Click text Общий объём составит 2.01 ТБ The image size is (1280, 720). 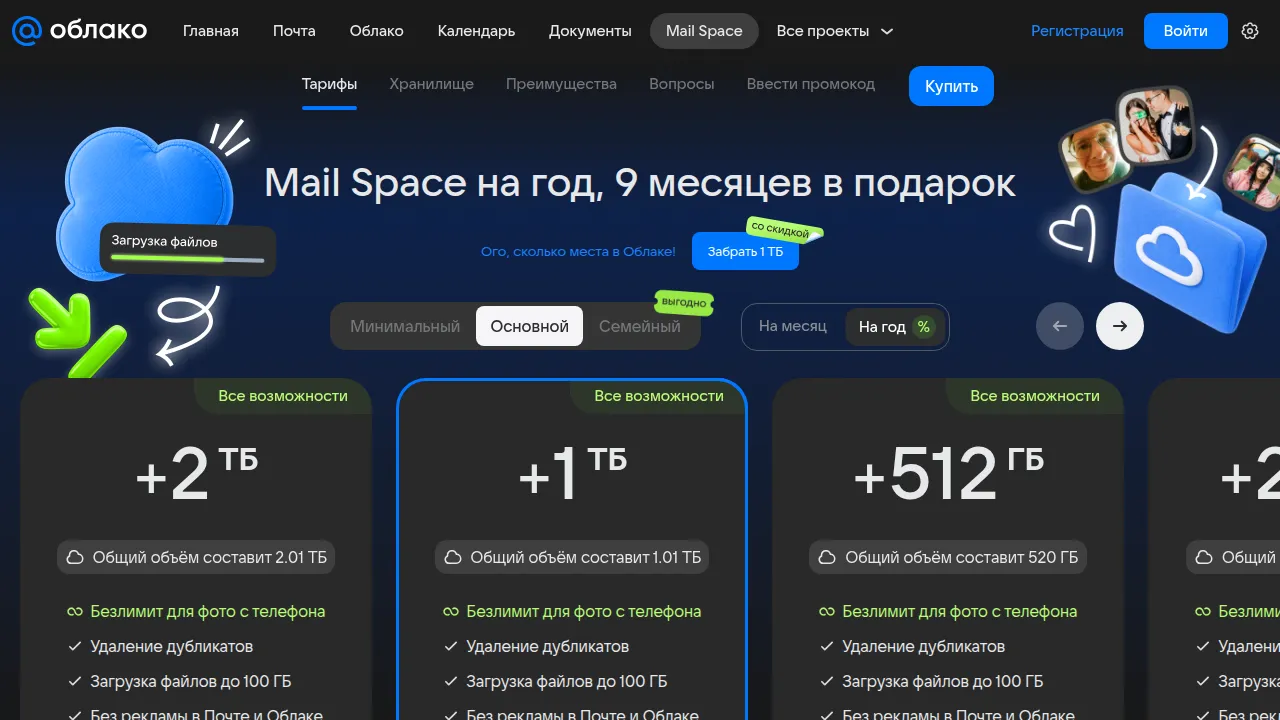click(210, 558)
